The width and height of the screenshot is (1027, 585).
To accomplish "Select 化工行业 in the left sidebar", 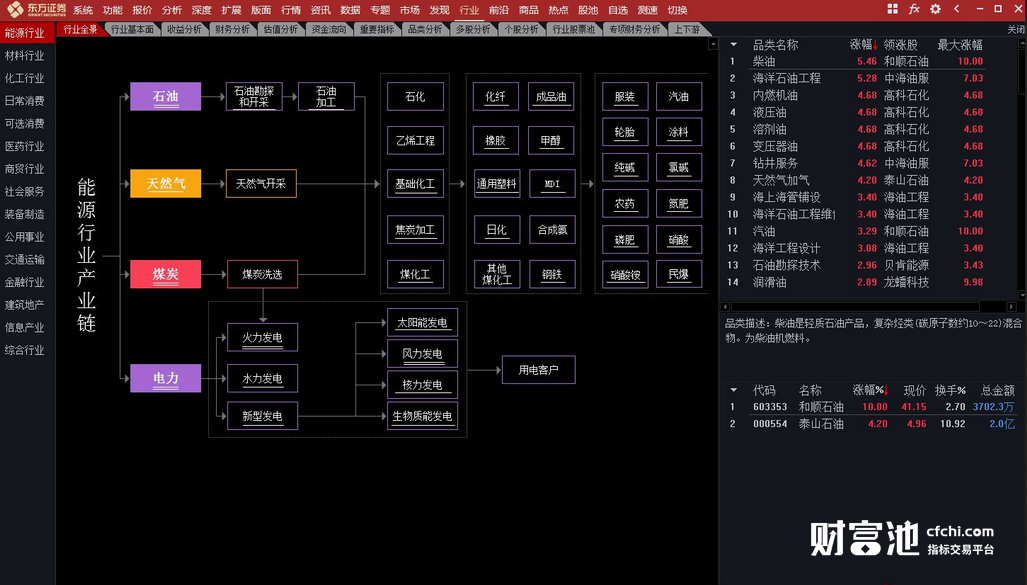I will 24,78.
